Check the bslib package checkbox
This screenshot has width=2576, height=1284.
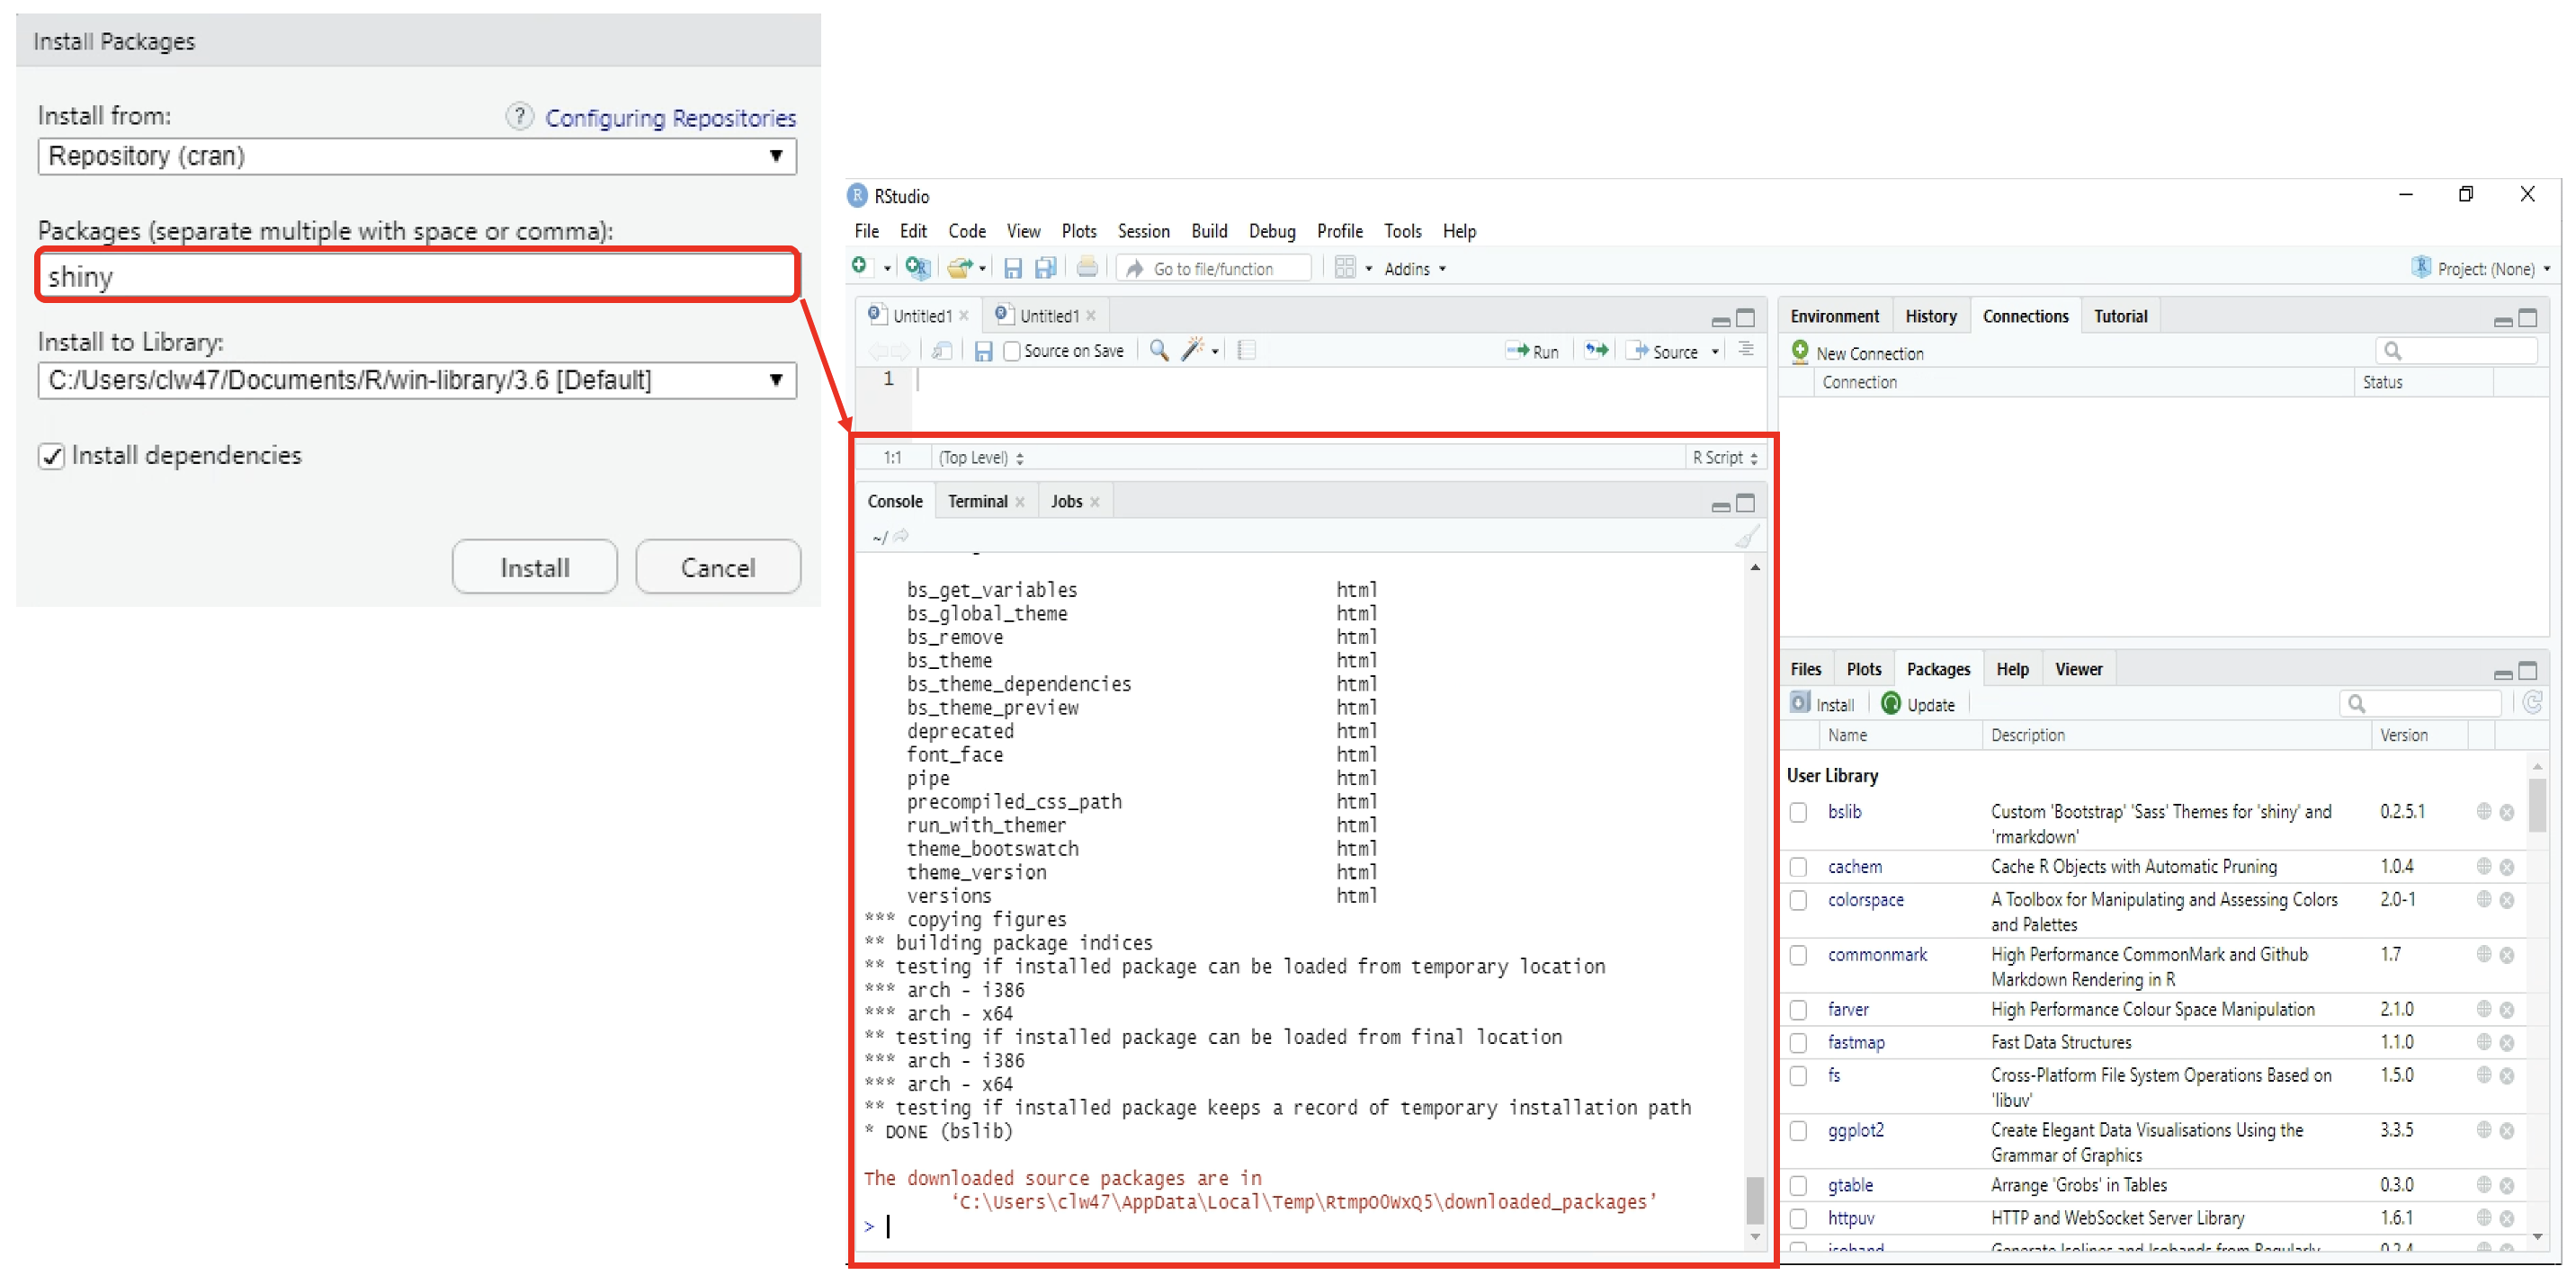[x=1798, y=813]
